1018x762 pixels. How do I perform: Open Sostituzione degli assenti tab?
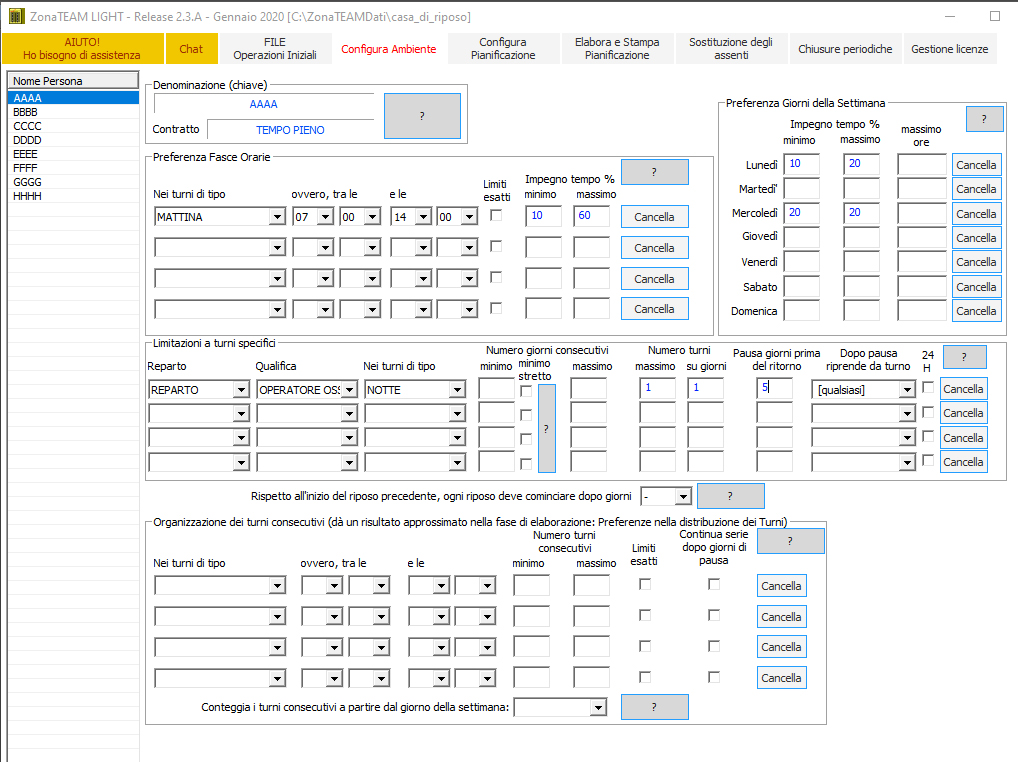click(x=731, y=49)
